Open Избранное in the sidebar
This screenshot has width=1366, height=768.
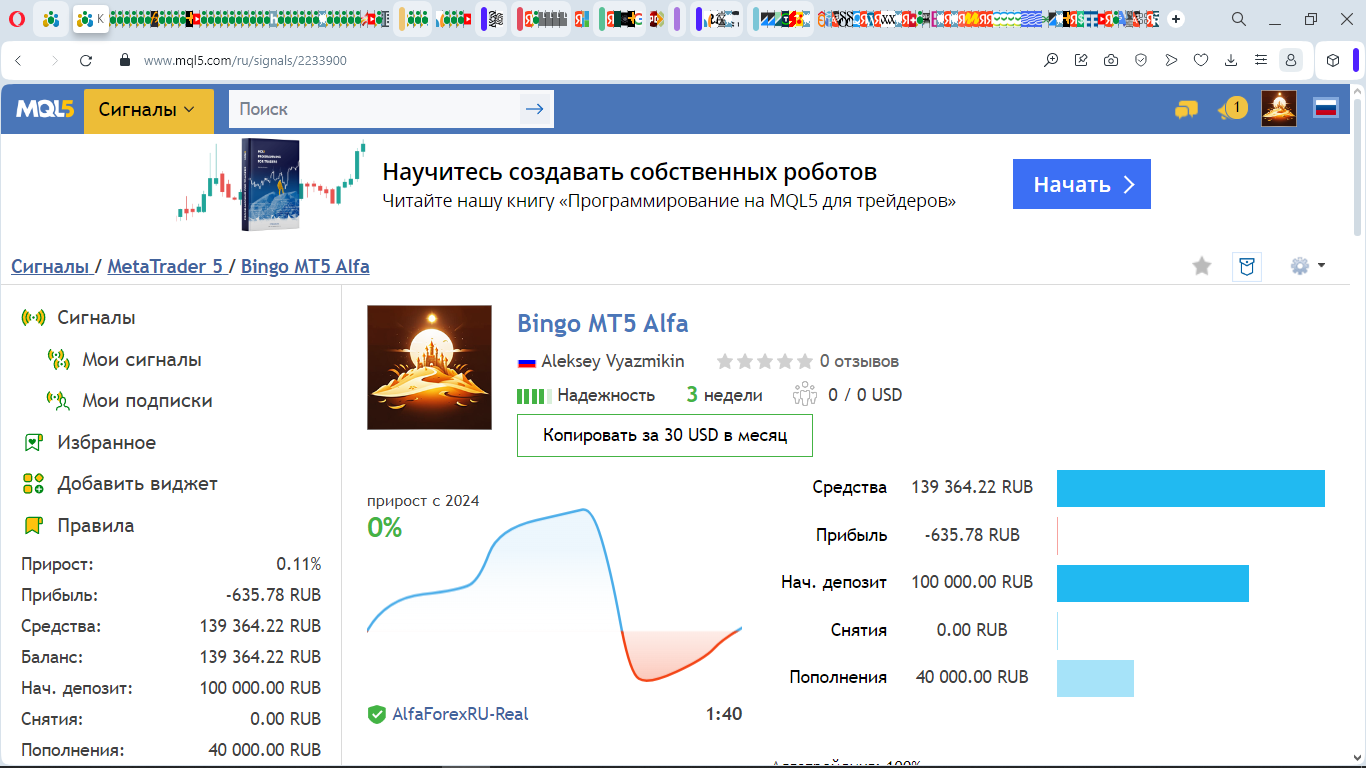[106, 443]
